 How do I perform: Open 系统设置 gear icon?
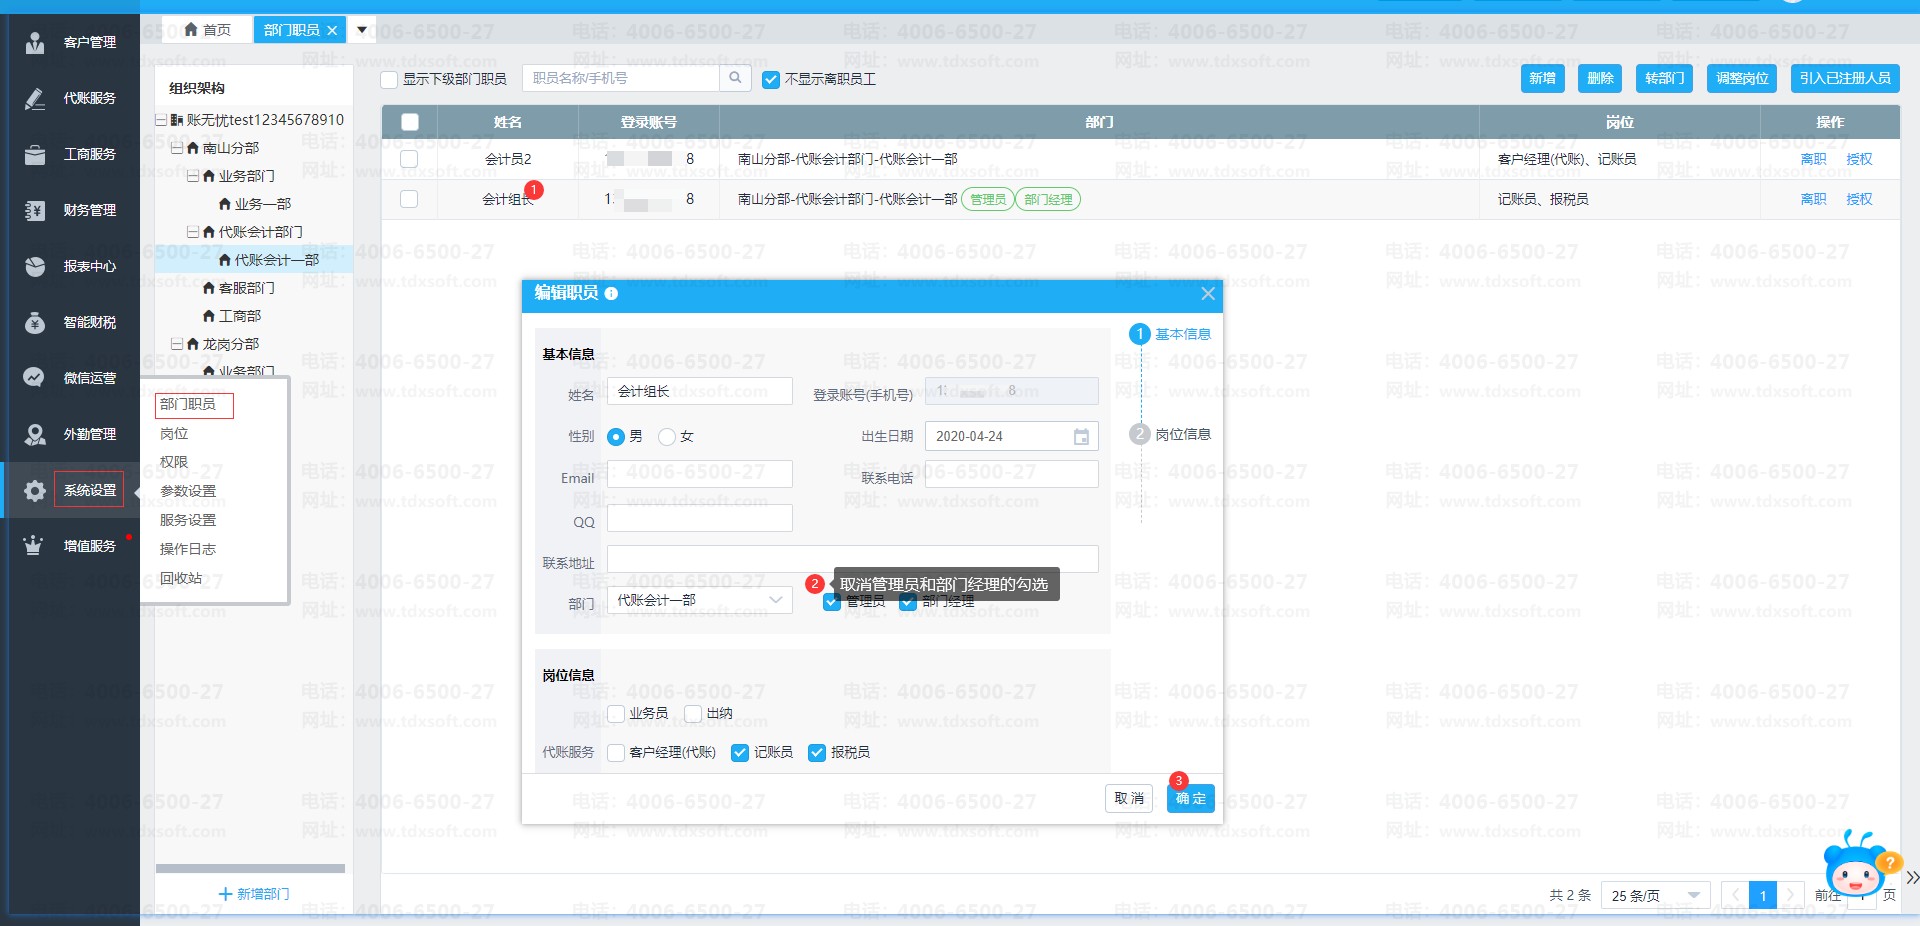click(x=35, y=490)
